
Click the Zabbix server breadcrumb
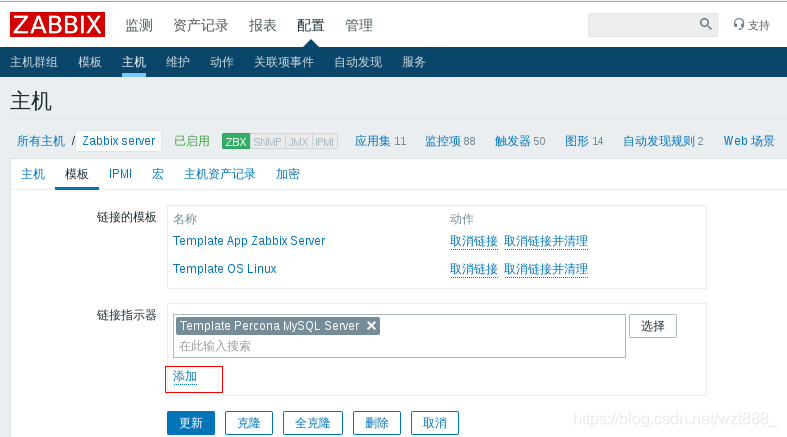(118, 141)
